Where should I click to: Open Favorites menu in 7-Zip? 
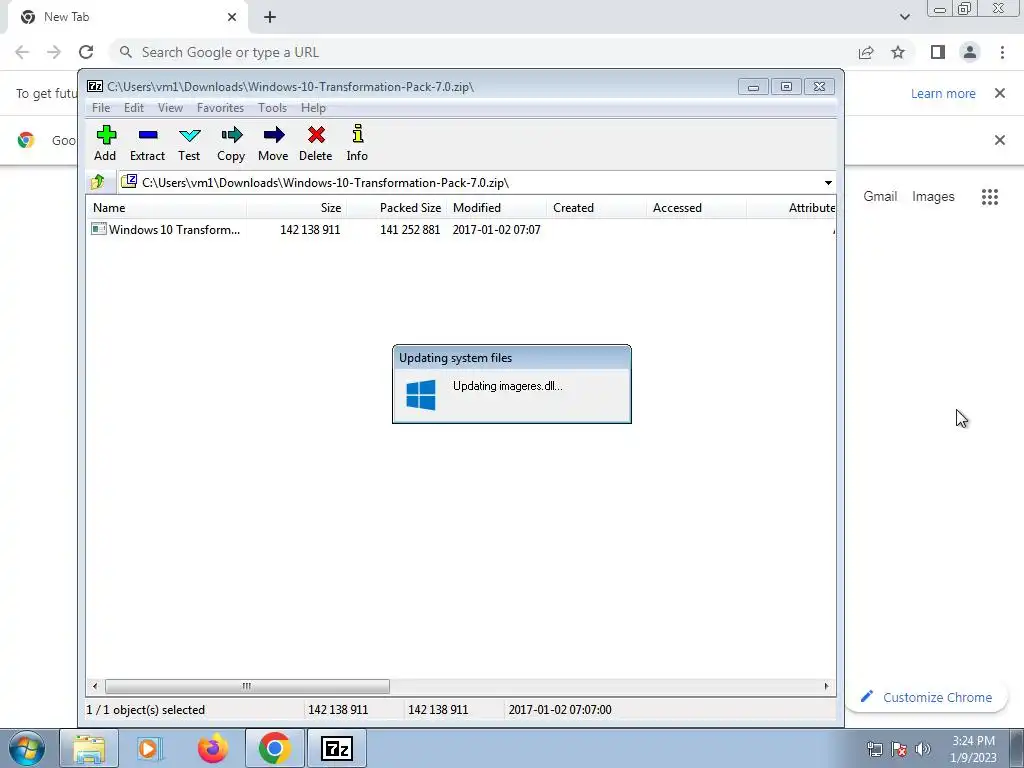pyautogui.click(x=220, y=108)
